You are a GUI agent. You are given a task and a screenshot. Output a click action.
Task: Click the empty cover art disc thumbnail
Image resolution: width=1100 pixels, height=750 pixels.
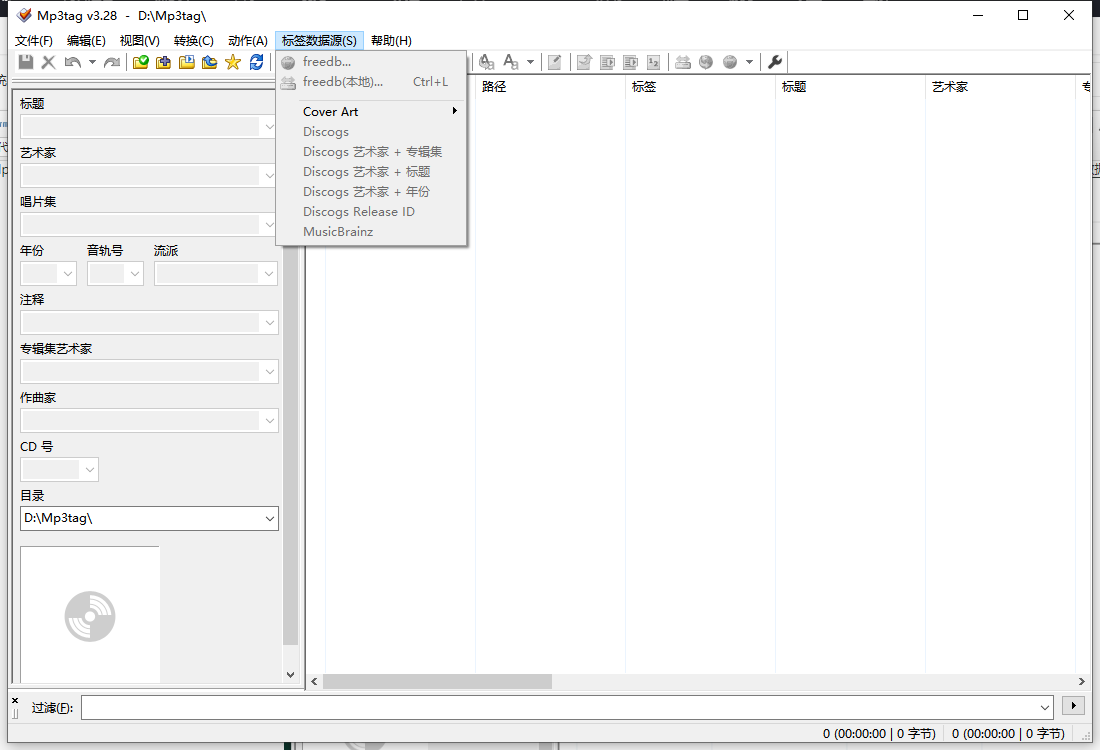90,615
